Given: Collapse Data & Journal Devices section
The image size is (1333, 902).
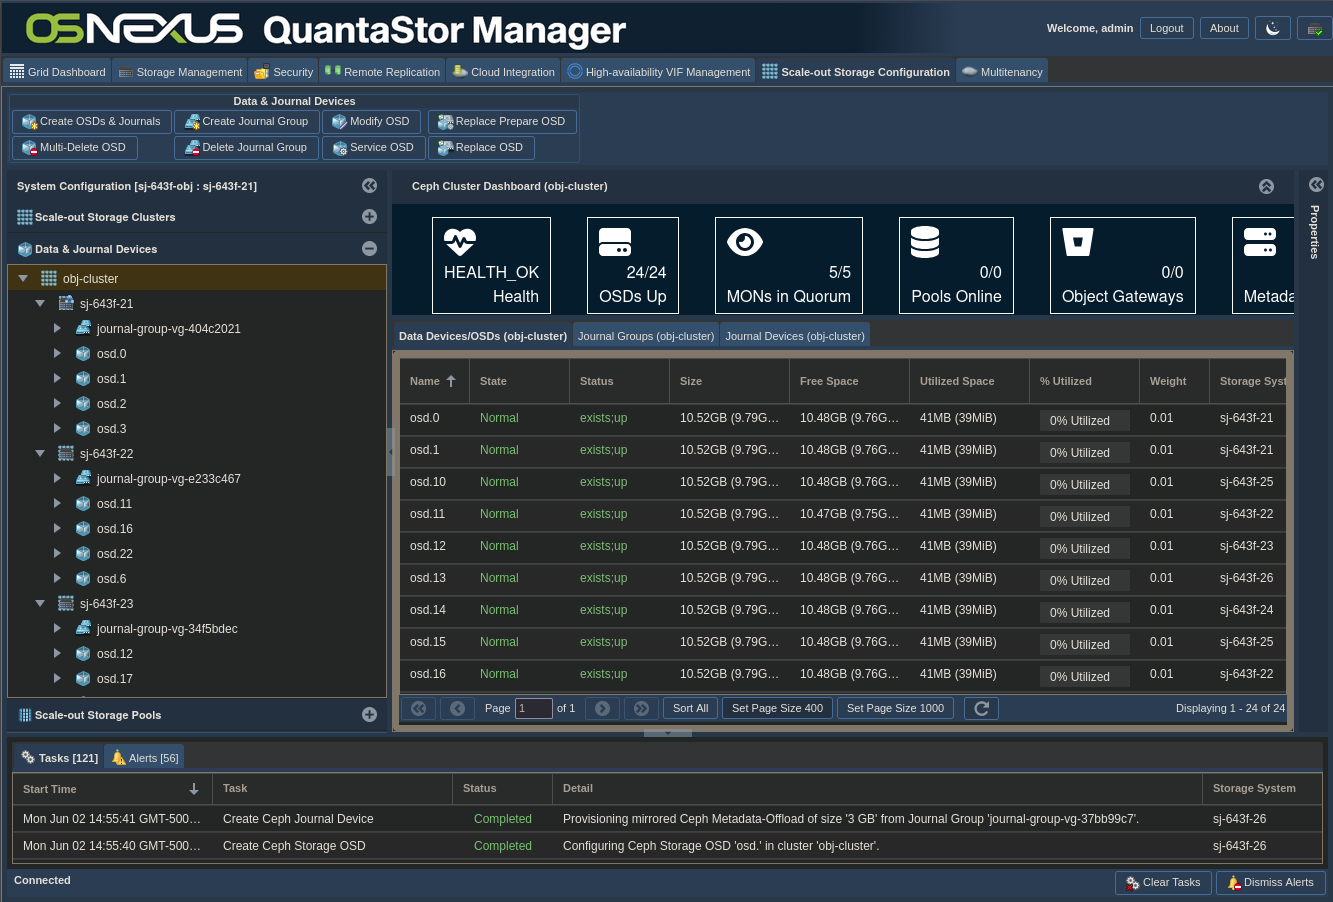Looking at the screenshot, I should pyautogui.click(x=369, y=249).
